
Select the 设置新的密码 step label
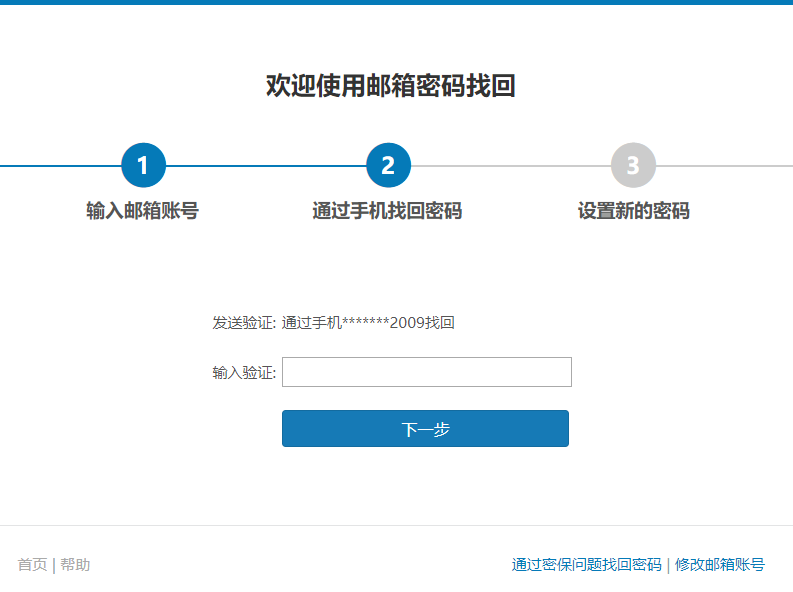coord(633,211)
